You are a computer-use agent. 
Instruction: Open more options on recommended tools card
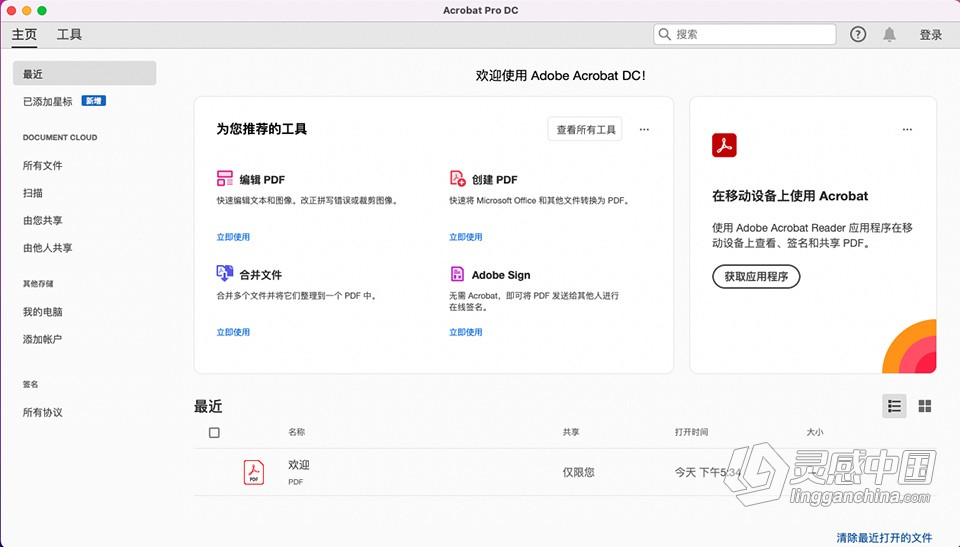(644, 129)
